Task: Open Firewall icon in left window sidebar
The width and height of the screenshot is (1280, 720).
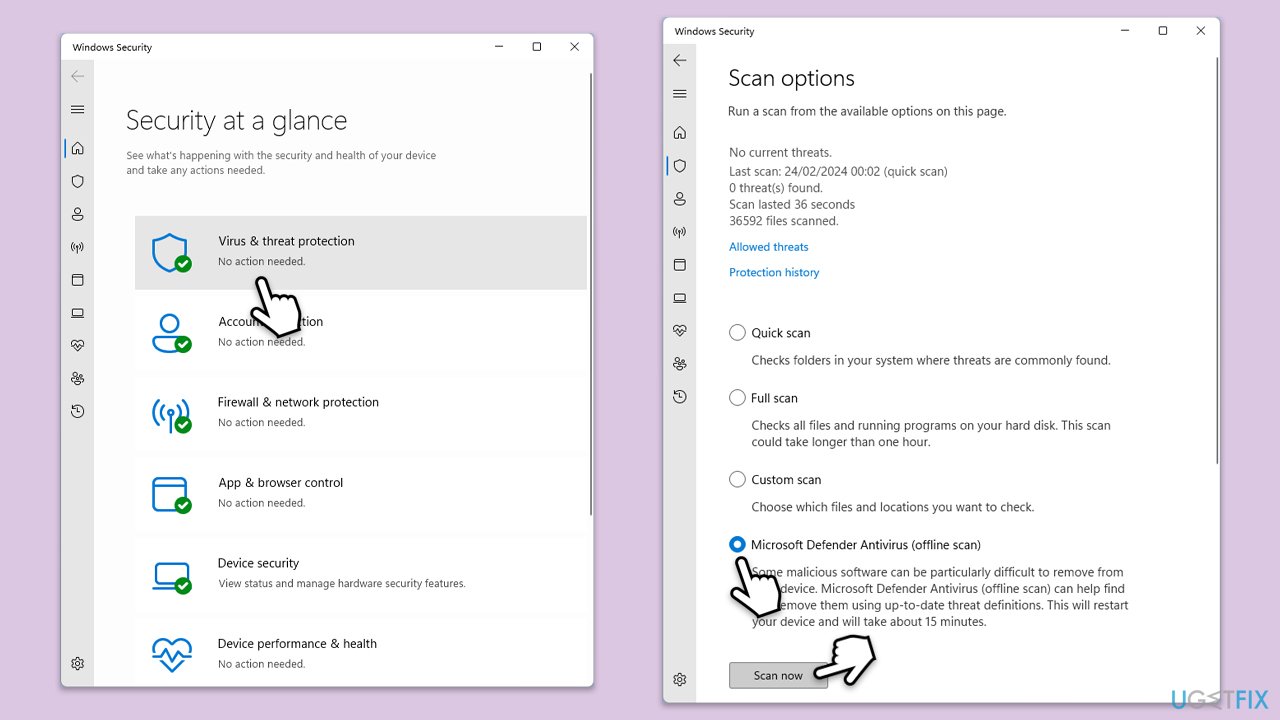Action: [x=78, y=247]
